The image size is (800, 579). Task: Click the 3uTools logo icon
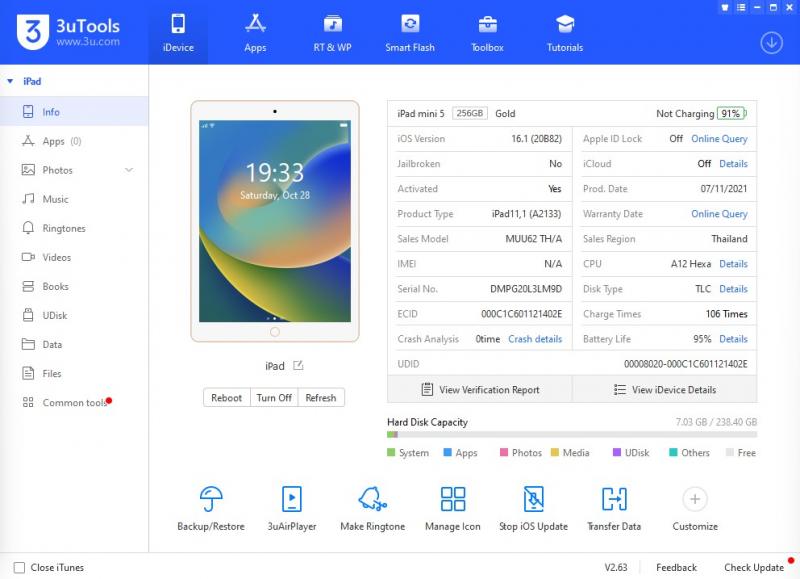[33, 32]
